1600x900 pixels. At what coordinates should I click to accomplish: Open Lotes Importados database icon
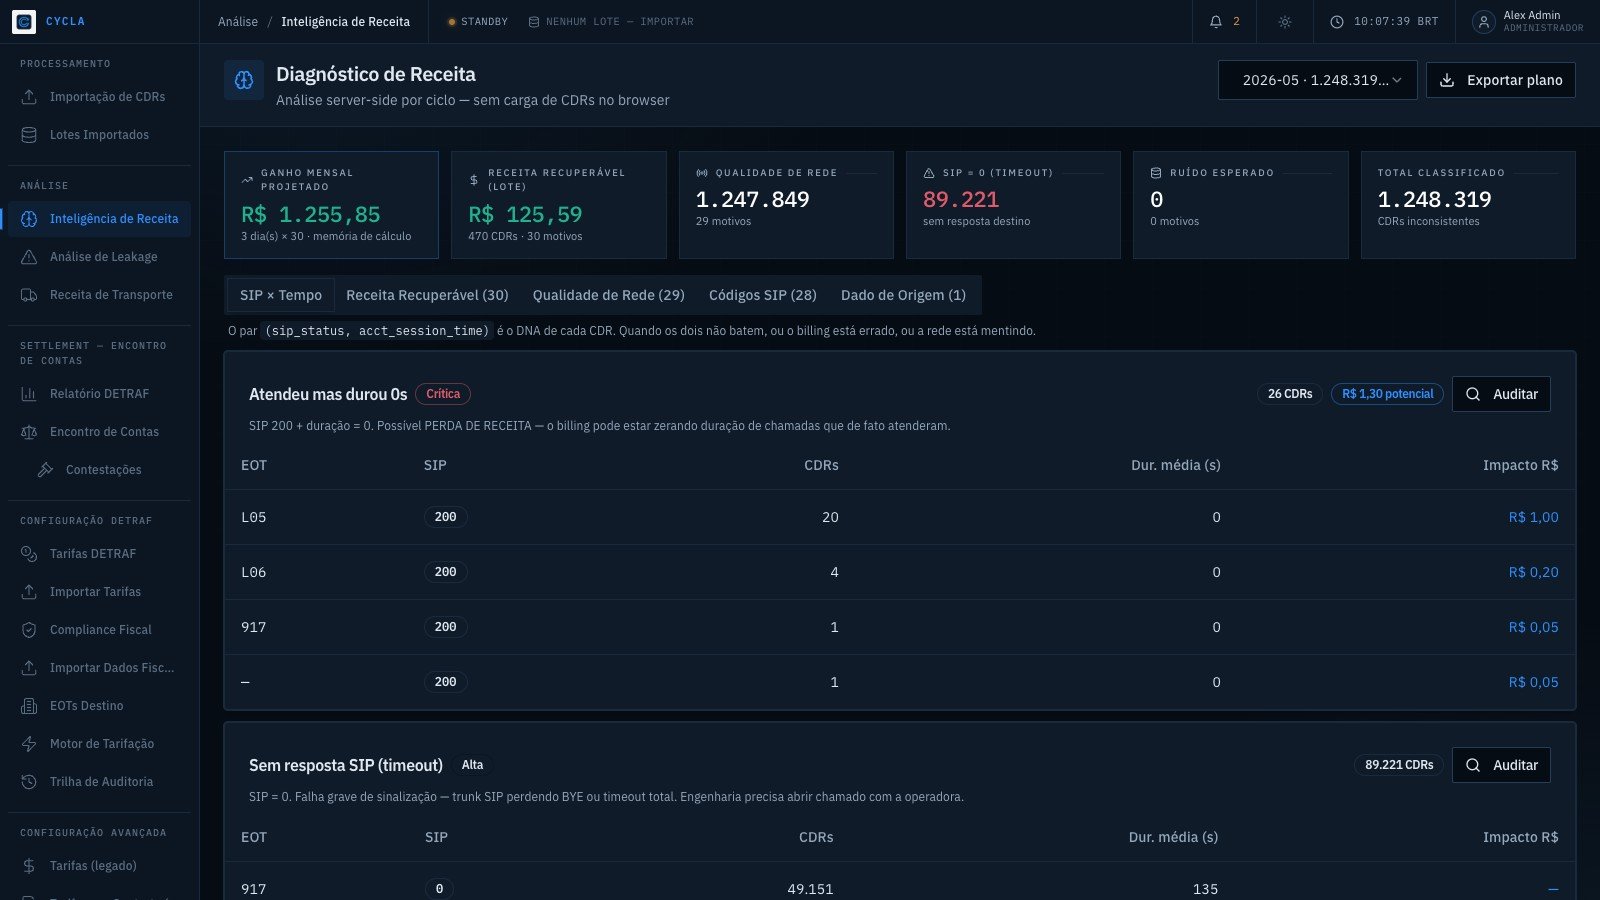pos(29,135)
